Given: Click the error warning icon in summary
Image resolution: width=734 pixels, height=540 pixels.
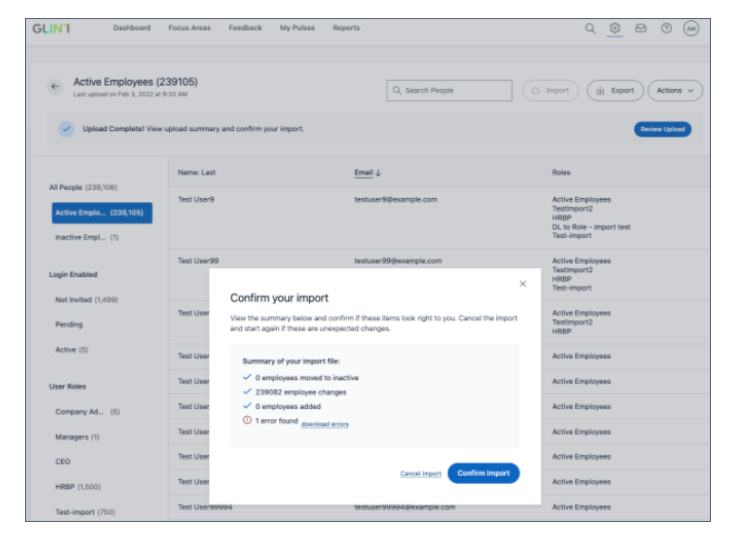Looking at the screenshot, I should click(247, 420).
